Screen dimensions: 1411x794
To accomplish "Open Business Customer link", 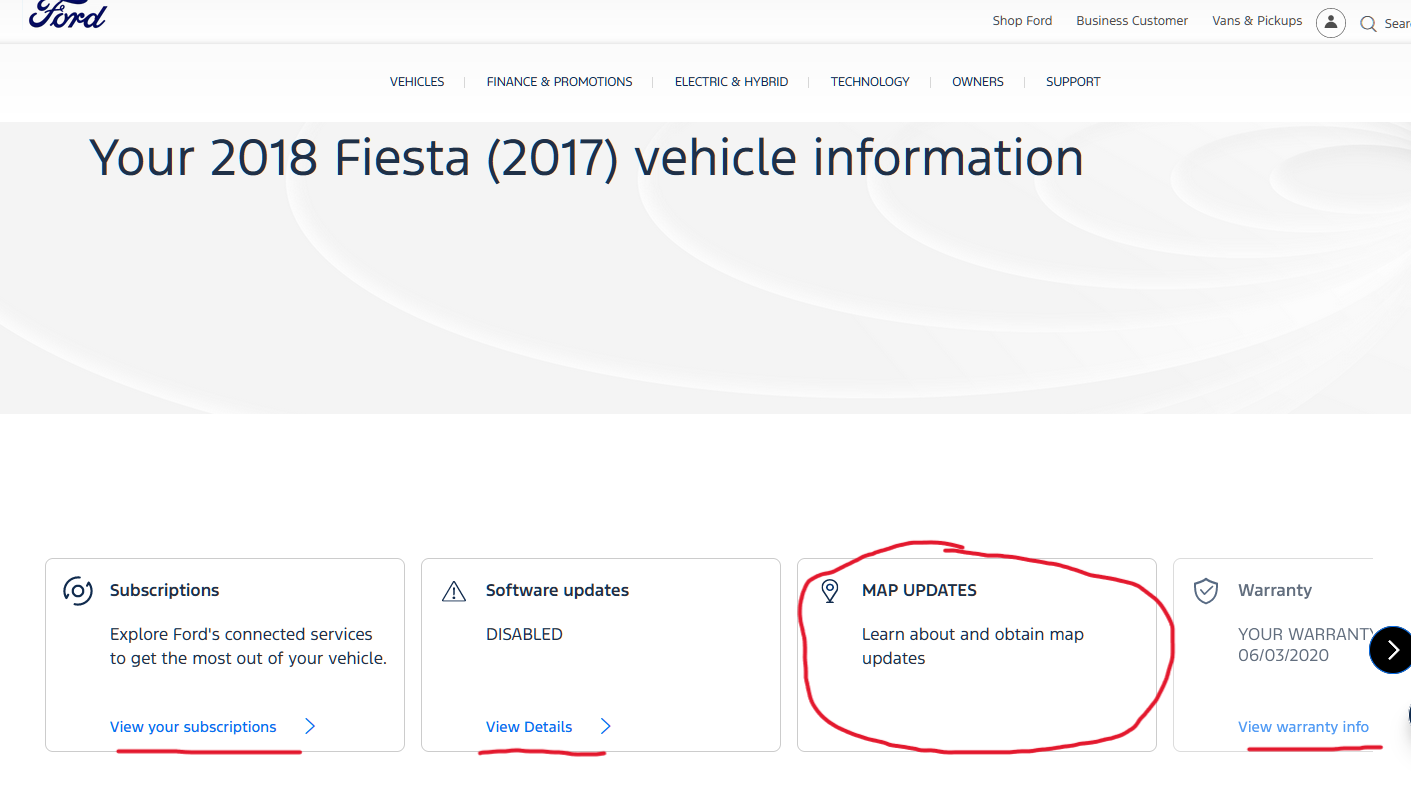I will point(1132,21).
